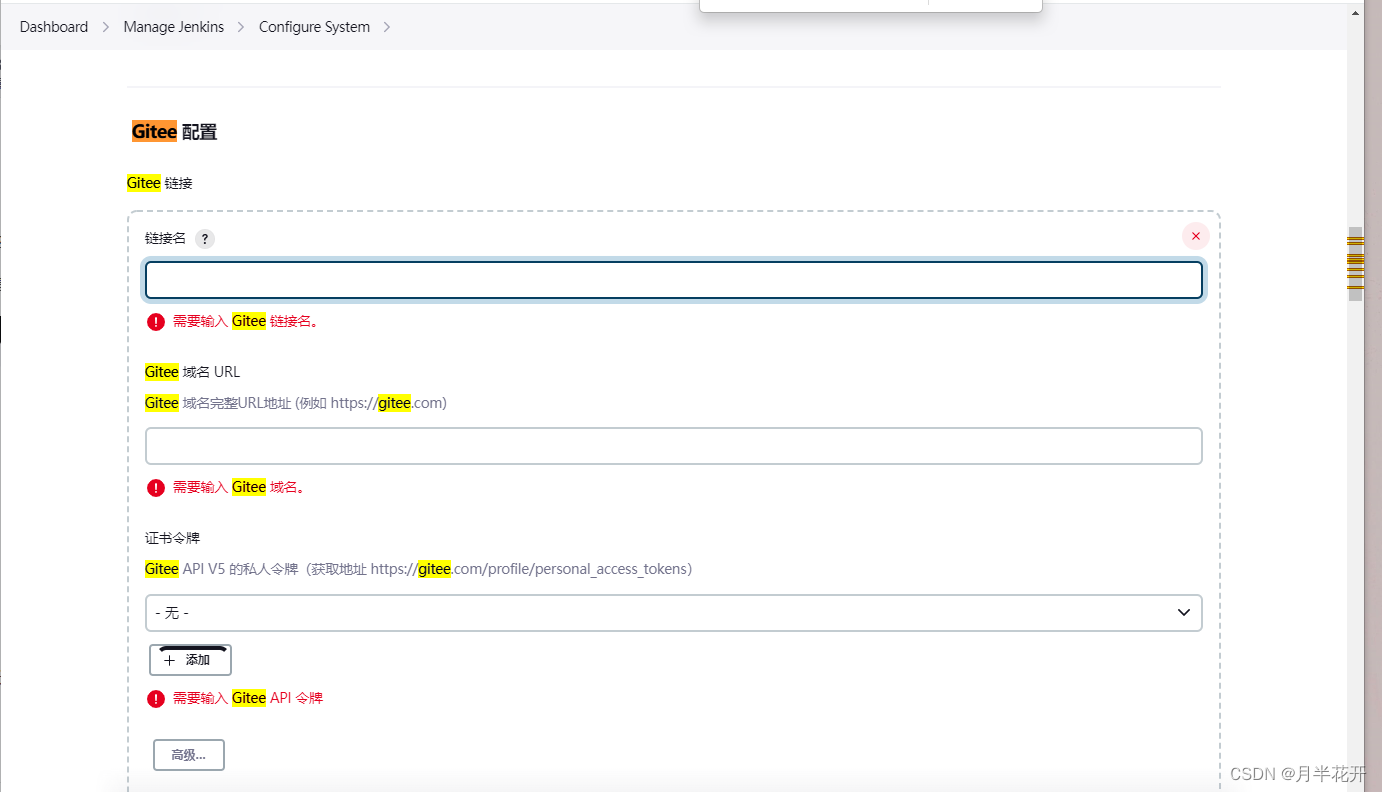
Task: Click the 证书令牌 label
Action: coord(173,538)
